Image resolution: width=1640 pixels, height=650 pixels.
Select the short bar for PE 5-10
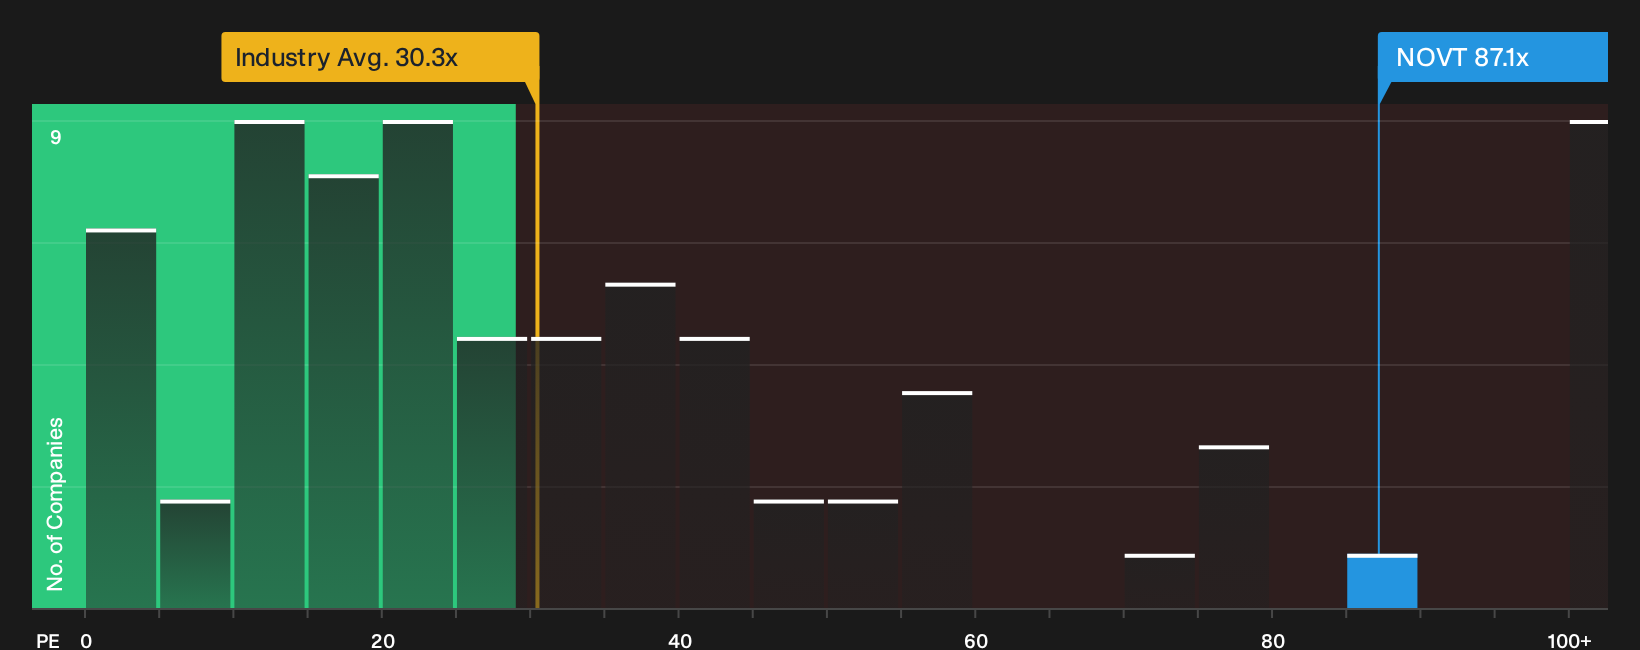[195, 554]
